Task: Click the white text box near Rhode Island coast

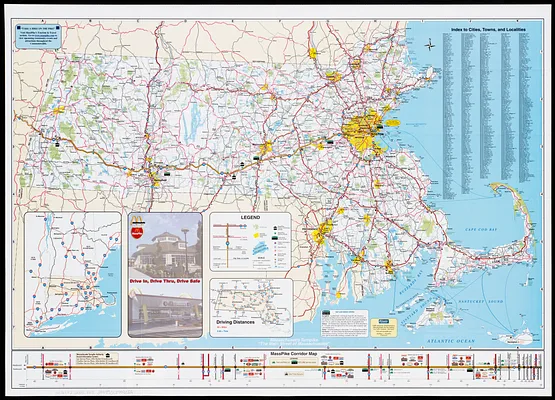Action: pyautogui.click(x=344, y=323)
